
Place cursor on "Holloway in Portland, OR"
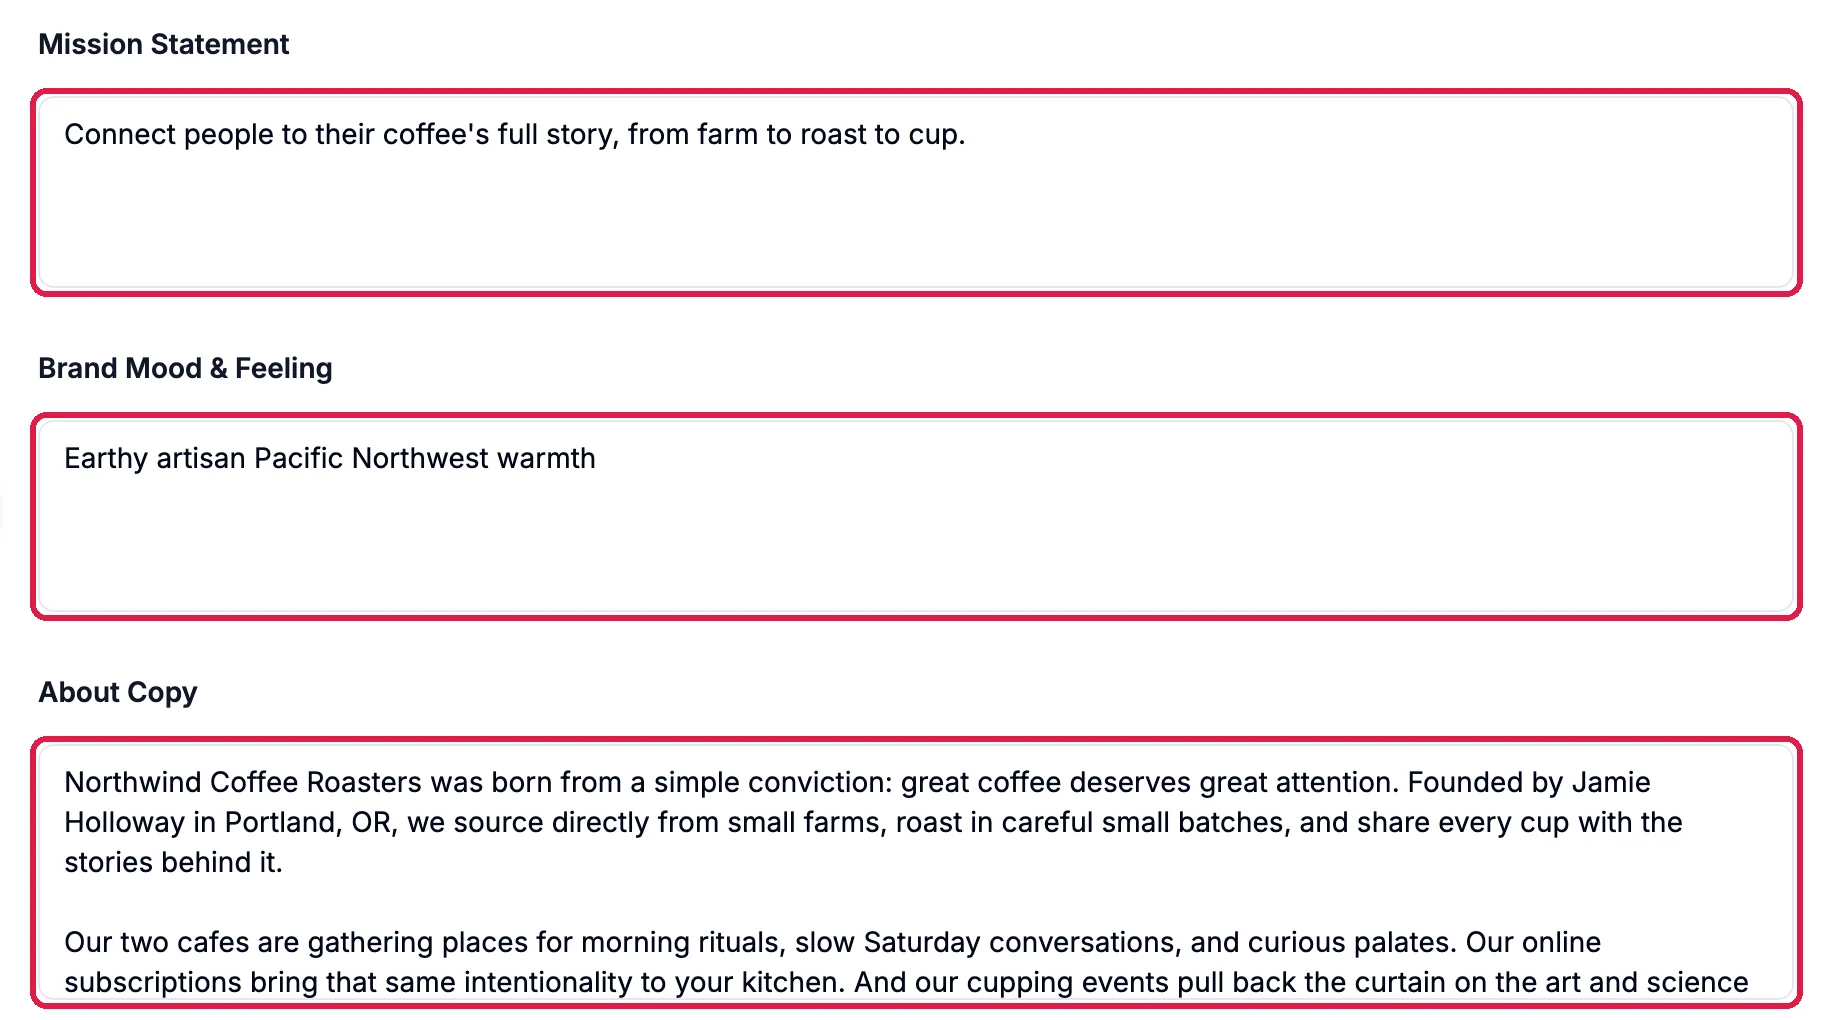tap(231, 822)
